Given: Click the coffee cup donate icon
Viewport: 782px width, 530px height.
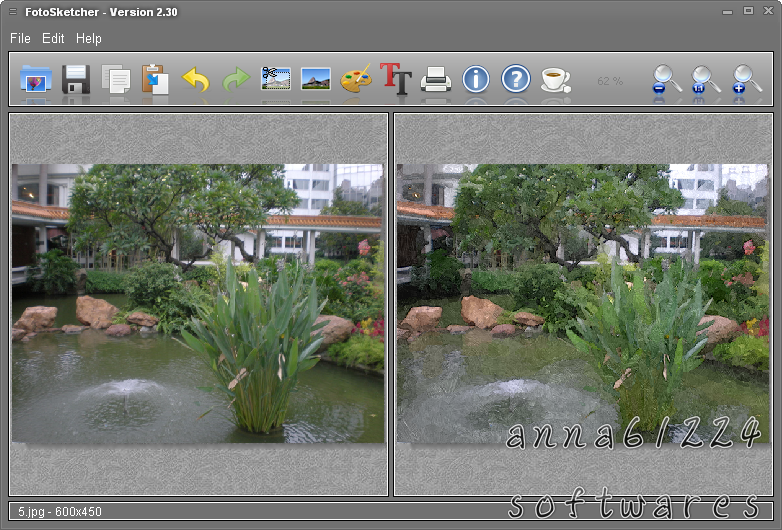Looking at the screenshot, I should coord(556,79).
